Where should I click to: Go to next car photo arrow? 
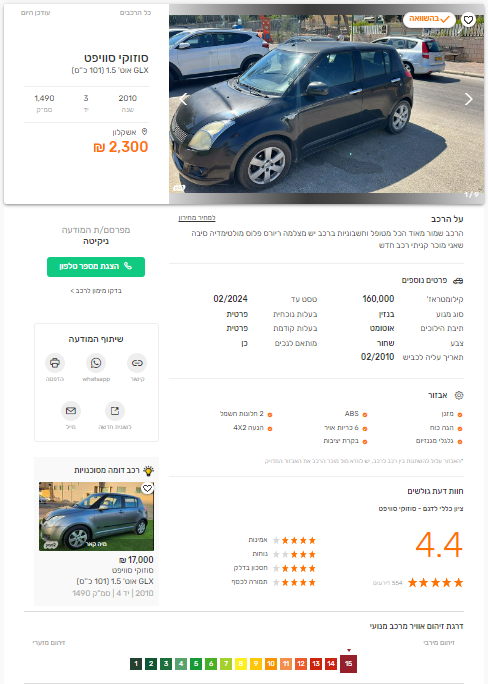(x=468, y=99)
